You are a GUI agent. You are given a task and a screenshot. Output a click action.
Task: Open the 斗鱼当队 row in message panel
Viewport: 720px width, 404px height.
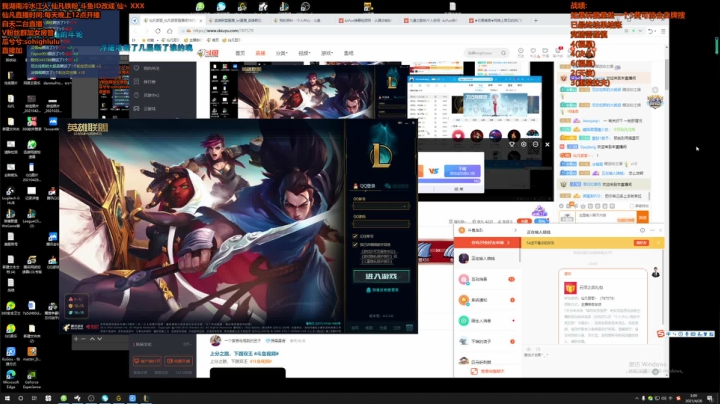(487, 230)
